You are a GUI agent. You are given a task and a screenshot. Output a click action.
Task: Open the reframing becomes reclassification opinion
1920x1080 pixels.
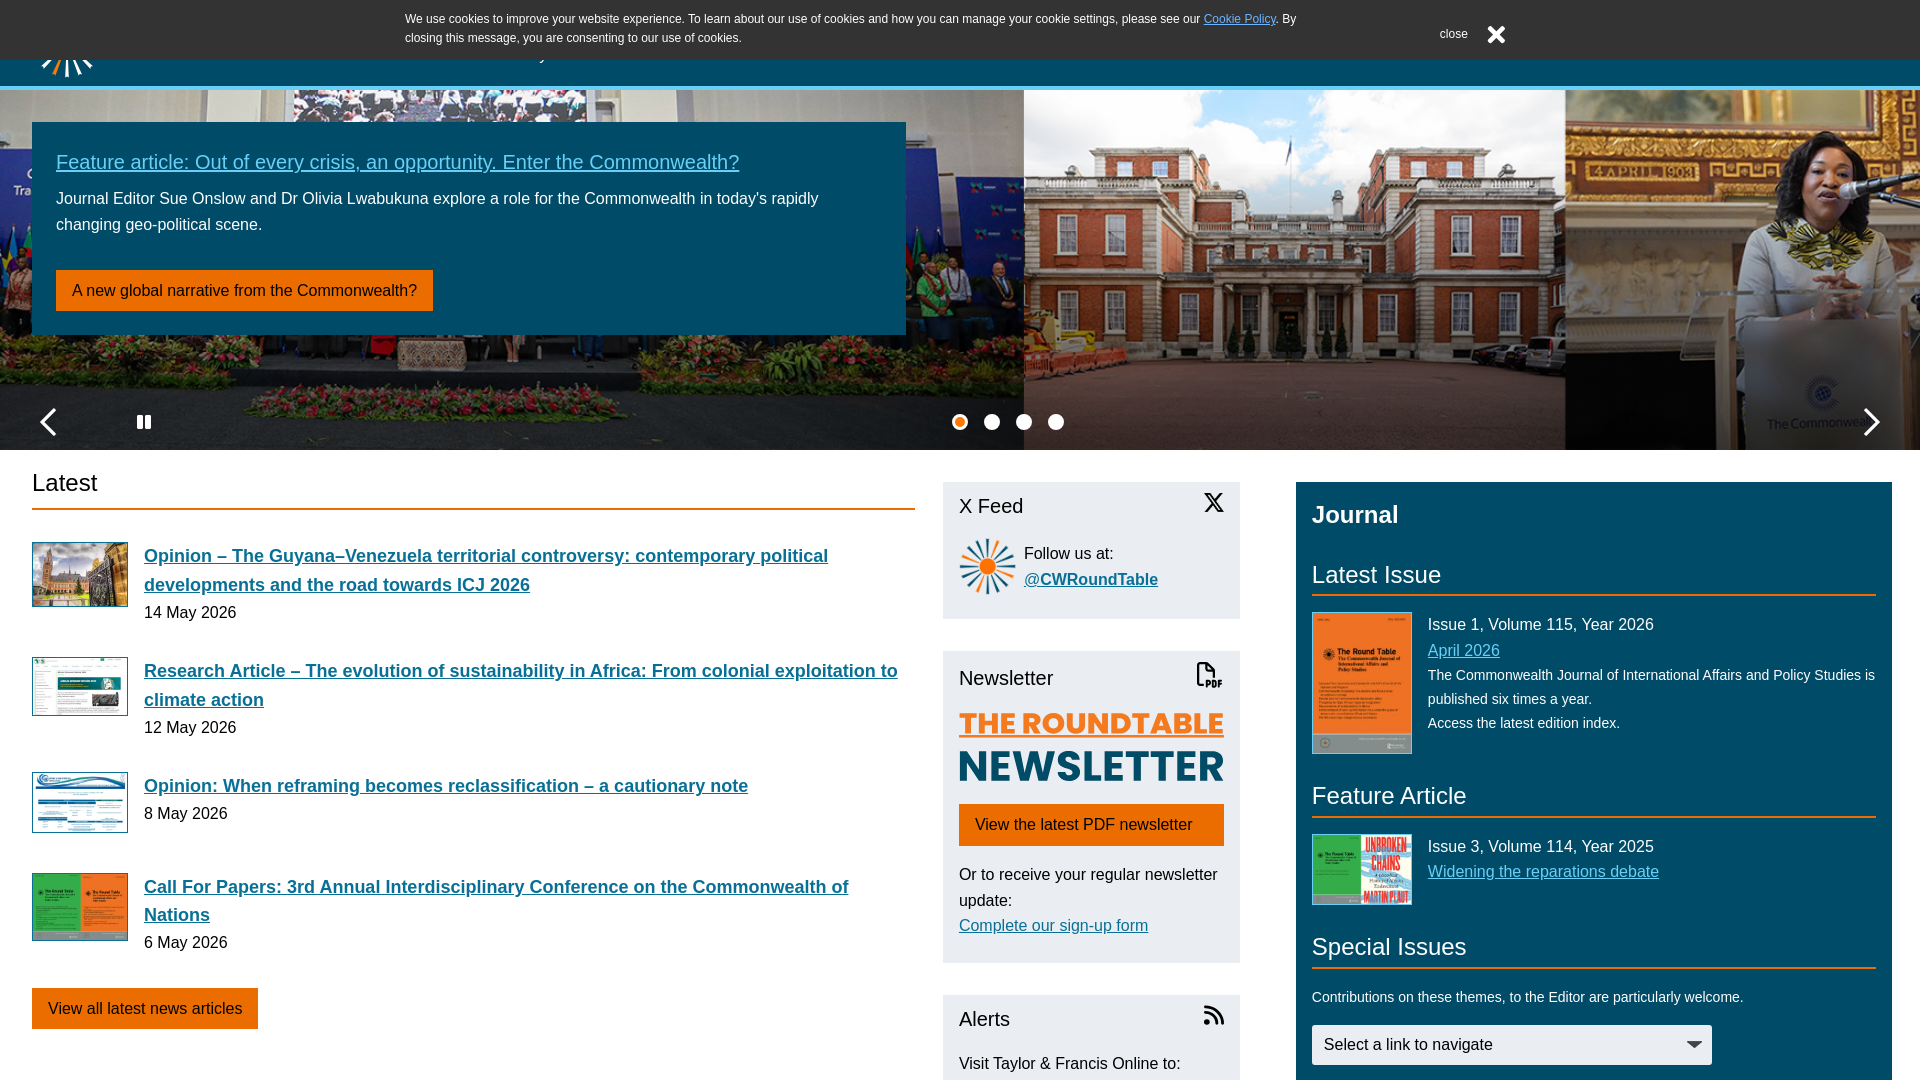tap(446, 786)
